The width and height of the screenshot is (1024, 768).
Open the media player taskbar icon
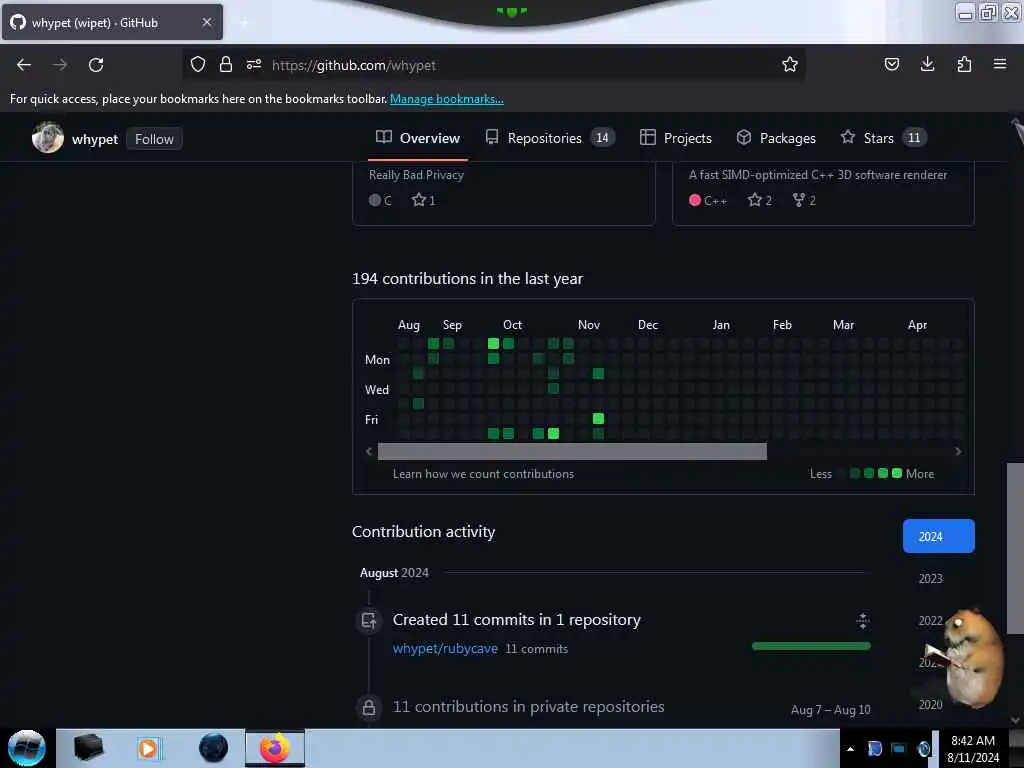149,748
